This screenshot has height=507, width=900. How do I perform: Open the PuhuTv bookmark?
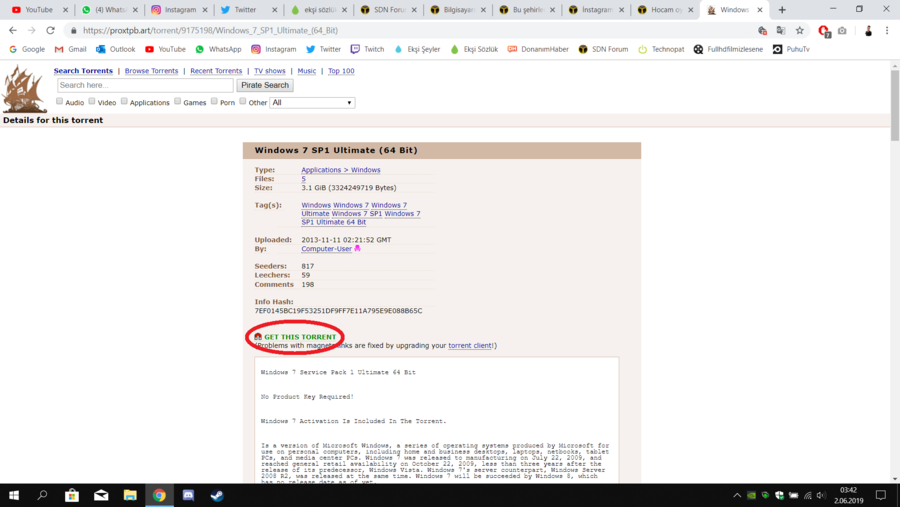[x=791, y=49]
